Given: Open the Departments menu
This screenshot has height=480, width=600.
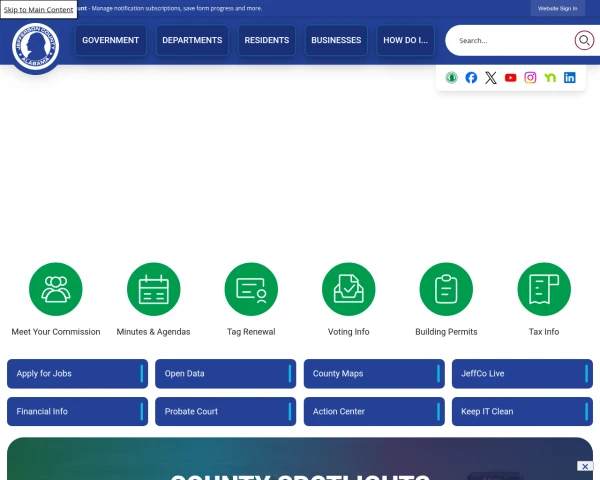Looking at the screenshot, I should (192, 40).
